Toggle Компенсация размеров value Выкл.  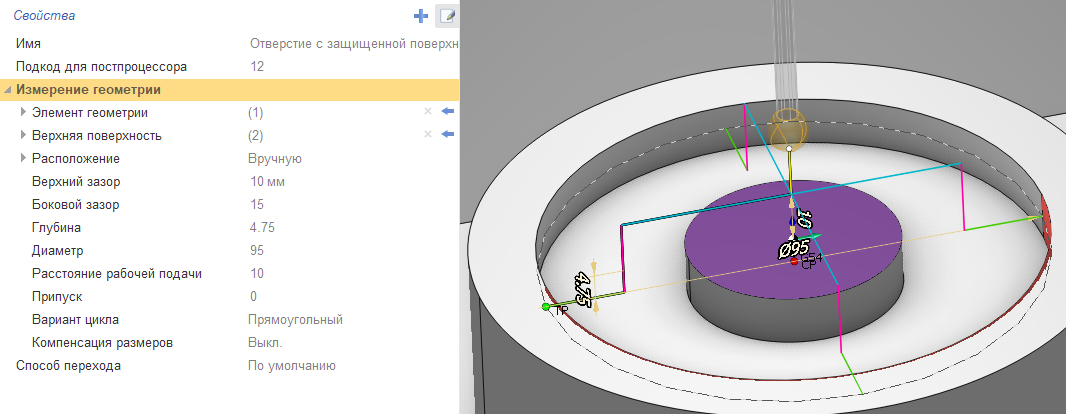[x=264, y=343]
